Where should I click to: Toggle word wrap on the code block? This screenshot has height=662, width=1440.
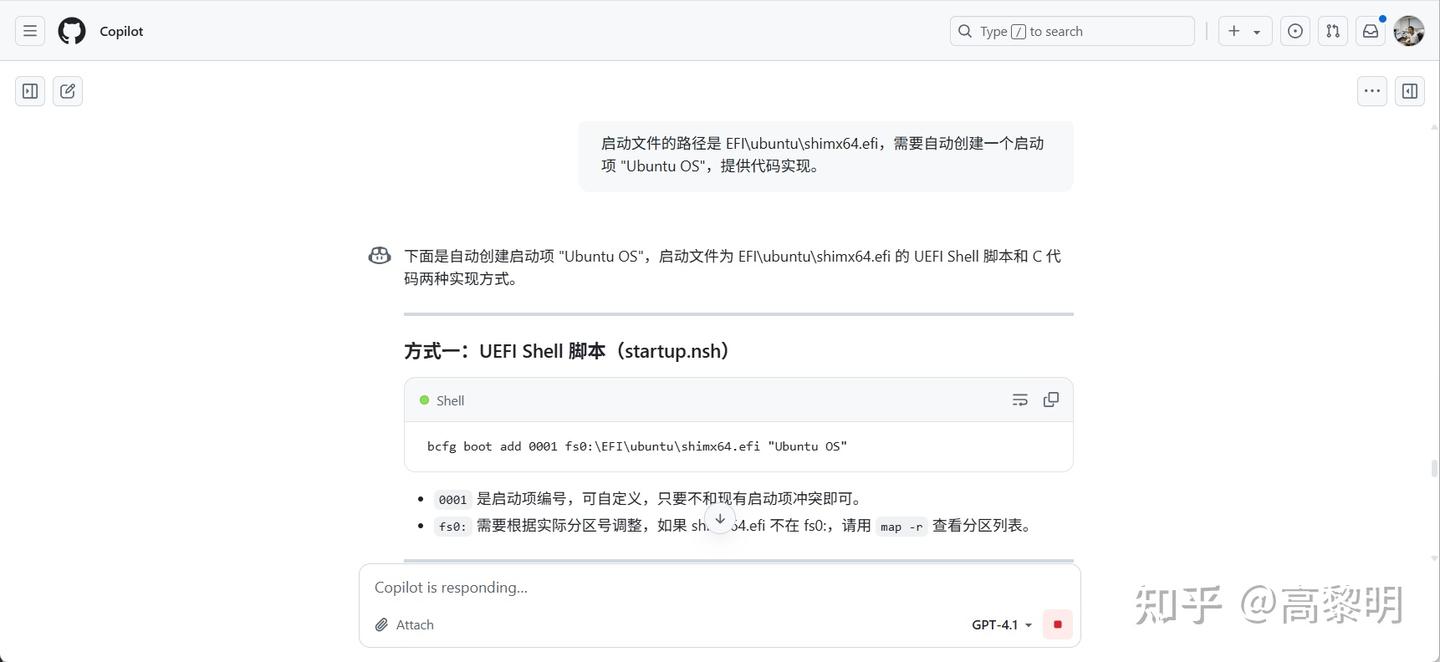pyautogui.click(x=1019, y=399)
